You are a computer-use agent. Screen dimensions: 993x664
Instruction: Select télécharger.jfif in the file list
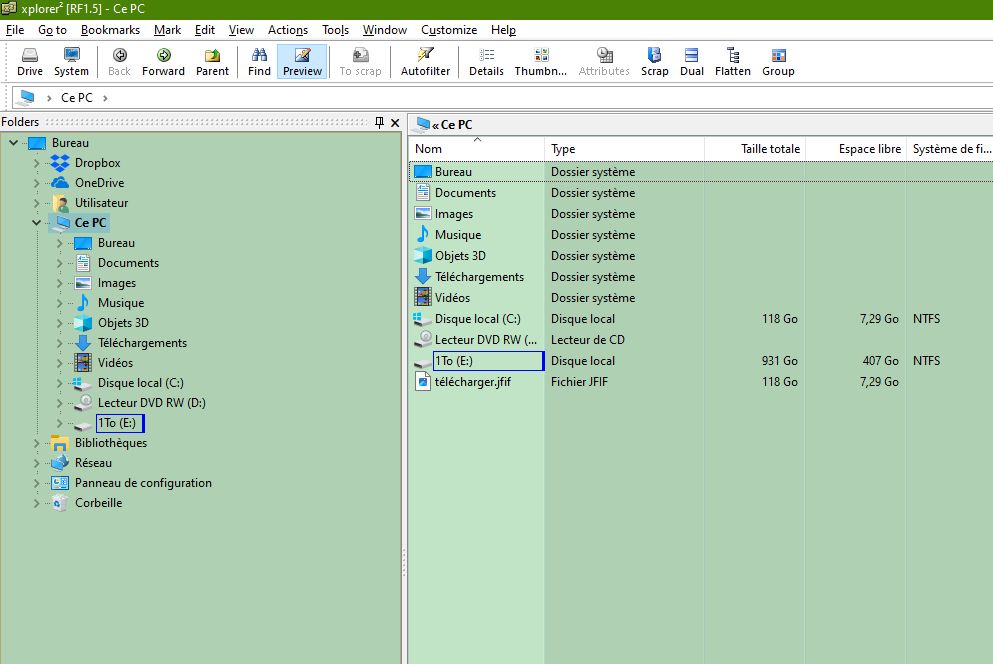point(472,382)
